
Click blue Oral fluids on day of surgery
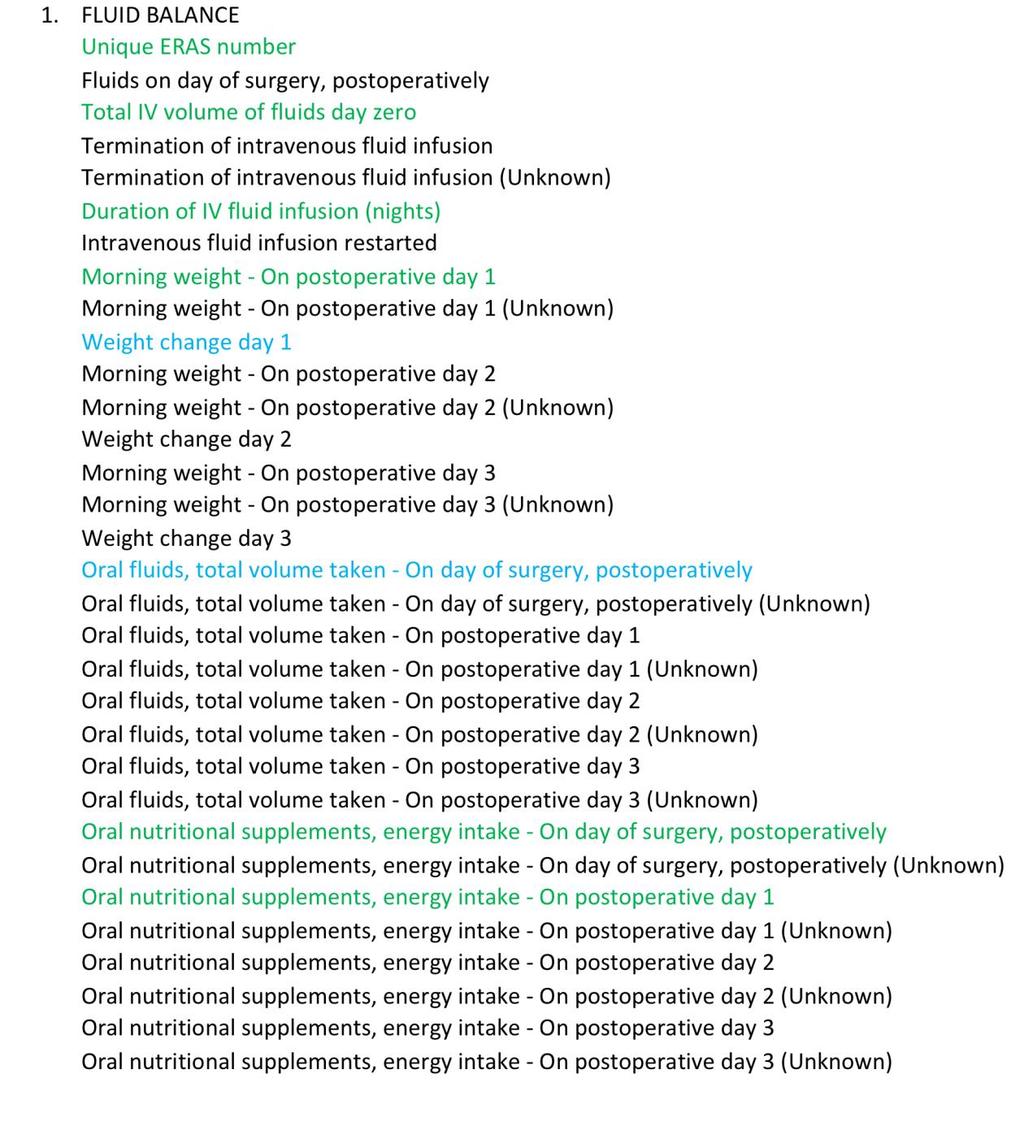pyautogui.click(x=417, y=571)
